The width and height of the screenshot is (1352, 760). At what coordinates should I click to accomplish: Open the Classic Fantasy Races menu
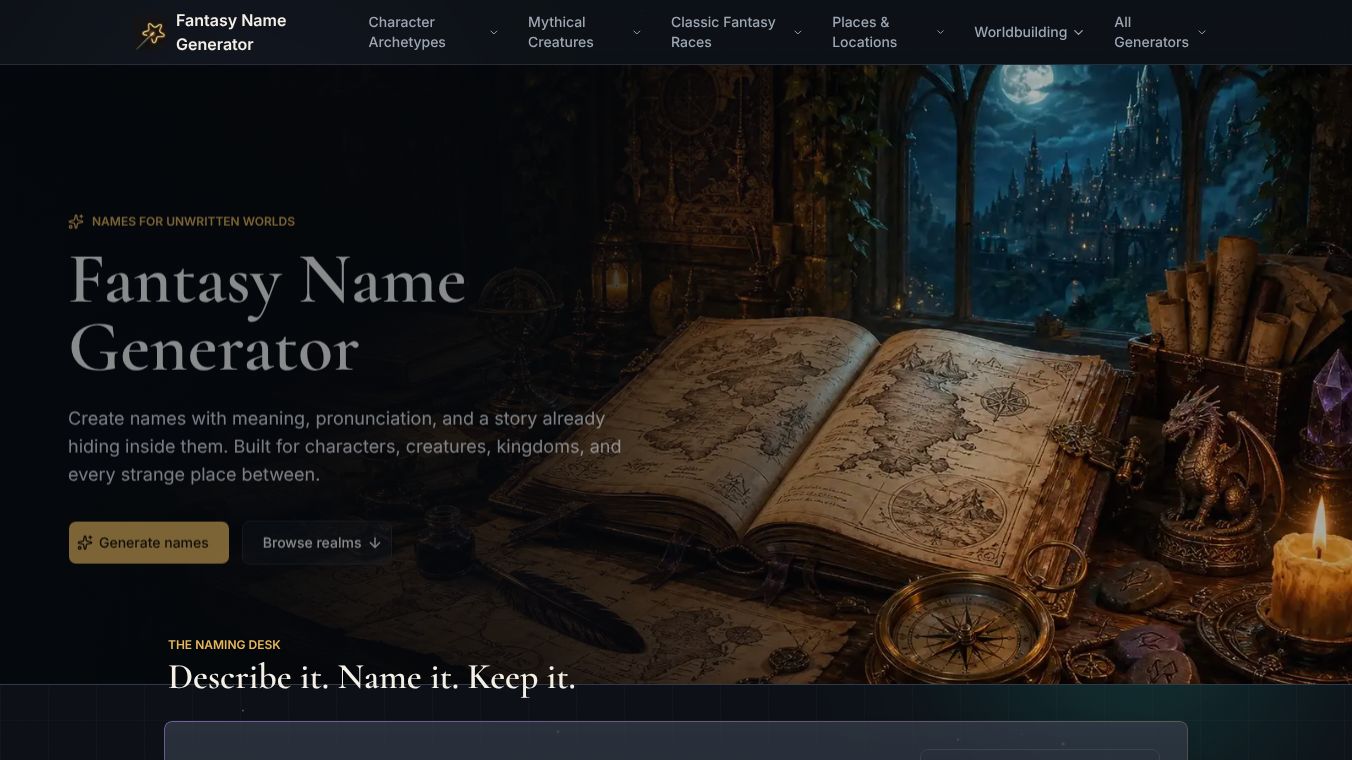click(x=736, y=32)
